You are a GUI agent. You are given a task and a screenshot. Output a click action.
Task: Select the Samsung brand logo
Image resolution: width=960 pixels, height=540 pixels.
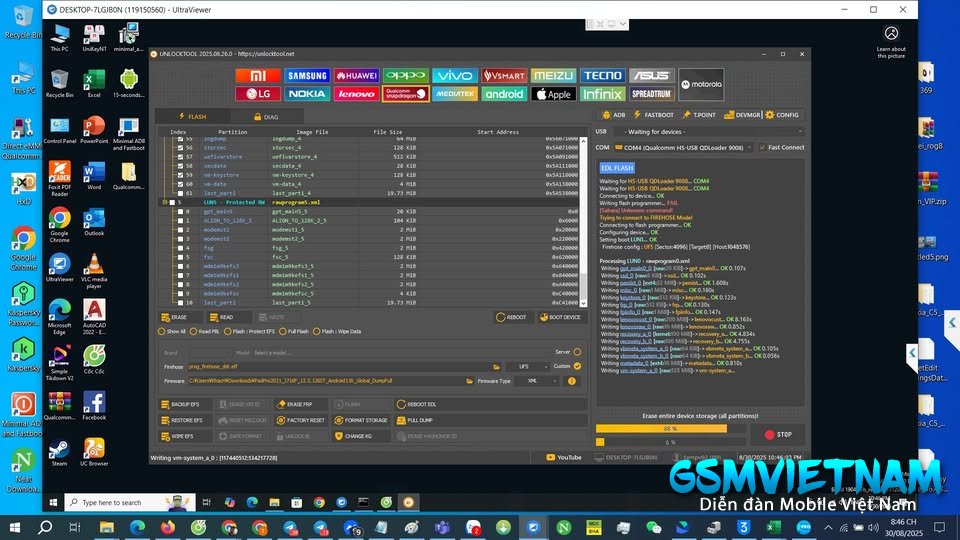[x=307, y=76]
